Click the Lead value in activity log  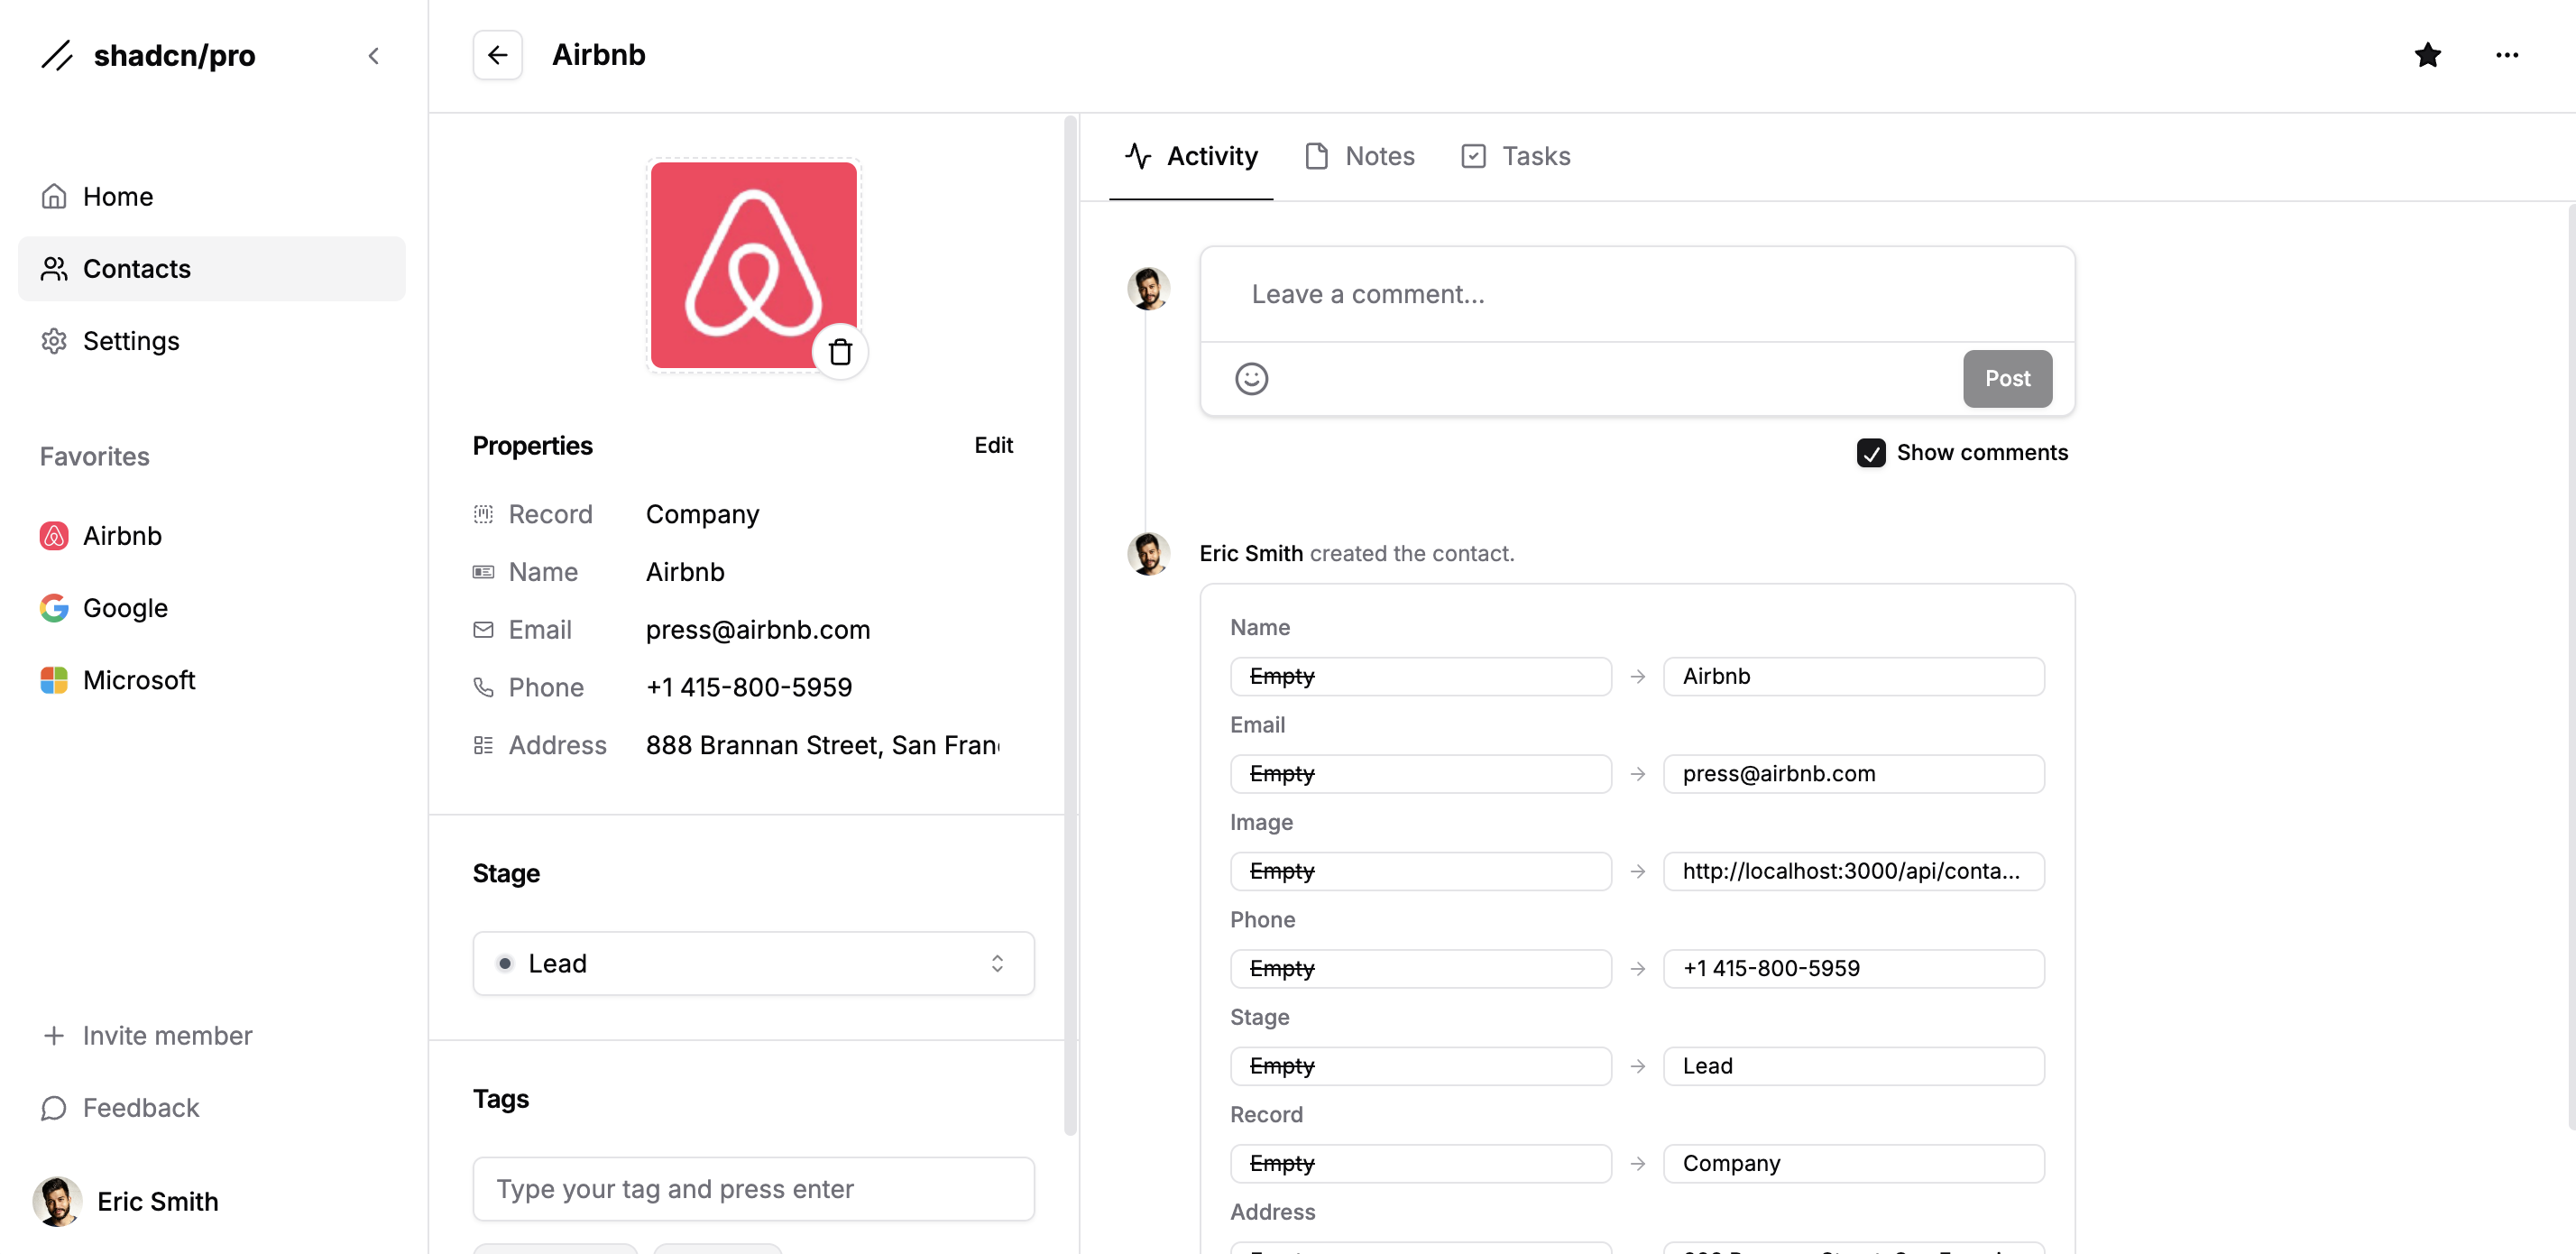(1853, 1066)
